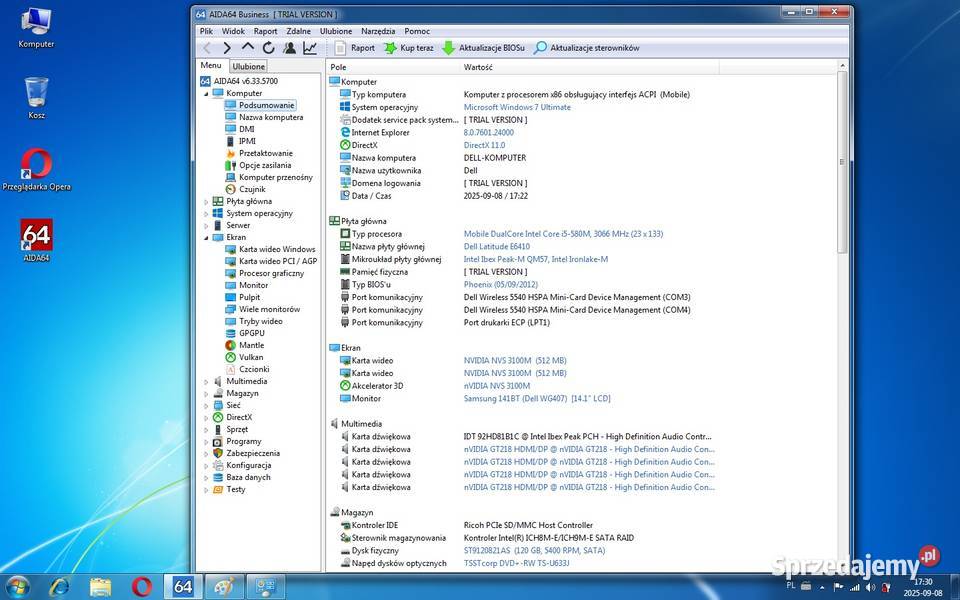Click the forward navigation arrow
The width and height of the screenshot is (960, 600).
click(227, 48)
